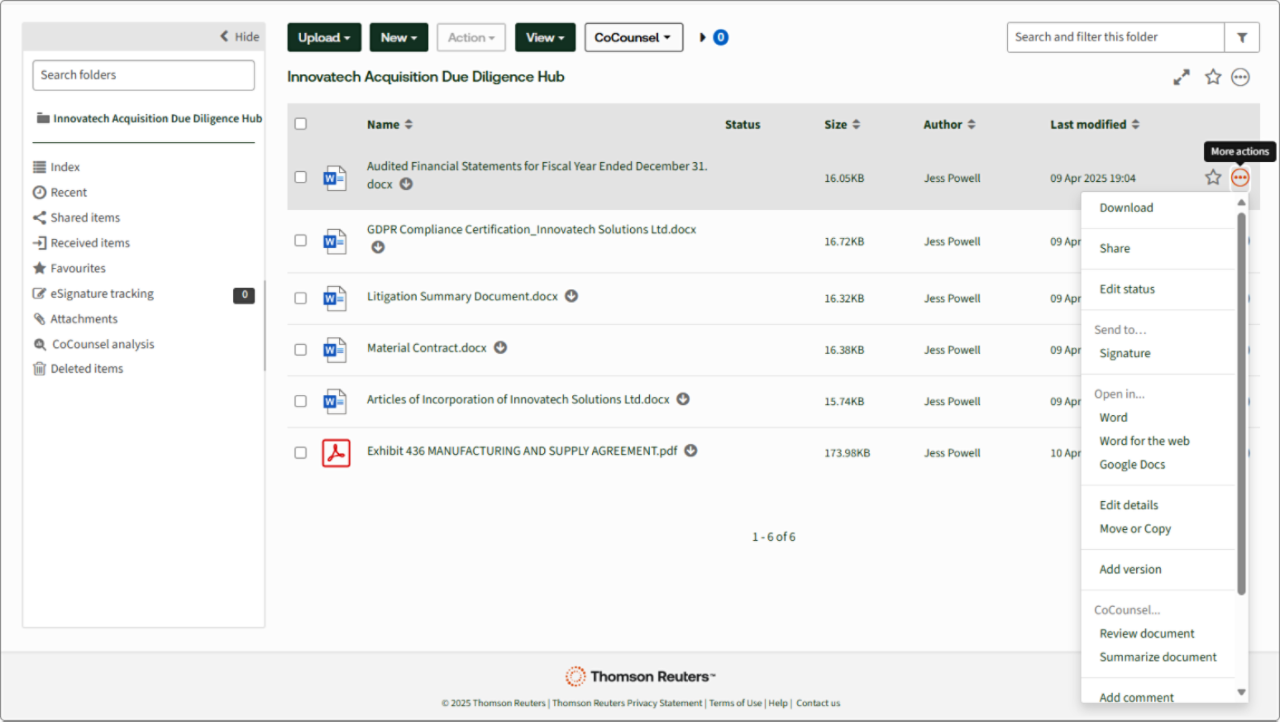Open the Privacy Statement footer link
Viewport: 1280px width, 722px height.
point(627,703)
